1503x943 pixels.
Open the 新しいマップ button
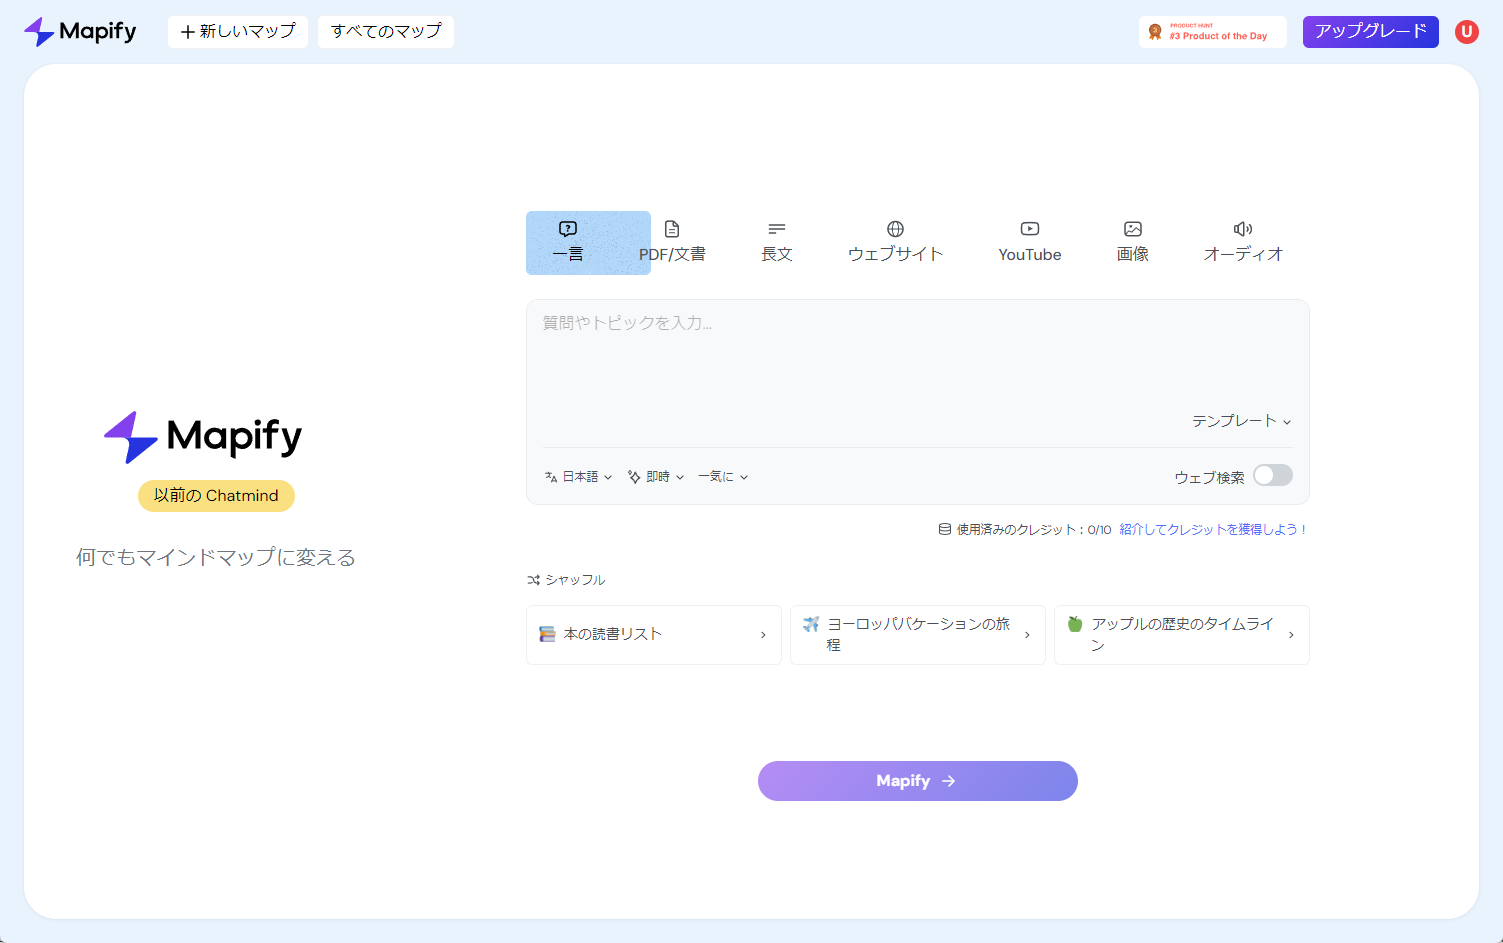click(238, 32)
